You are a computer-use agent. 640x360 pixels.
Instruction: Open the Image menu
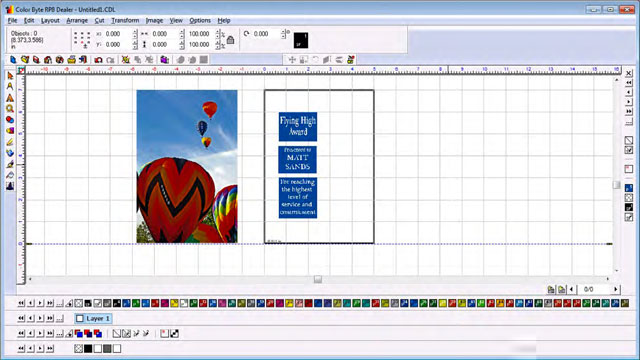[x=154, y=20]
